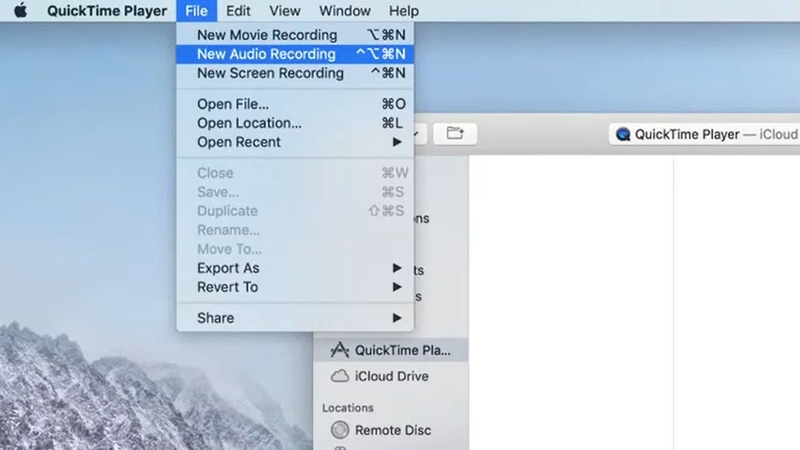This screenshot has width=800, height=450.
Task: Select Remote Disc under Locations
Action: [391, 430]
